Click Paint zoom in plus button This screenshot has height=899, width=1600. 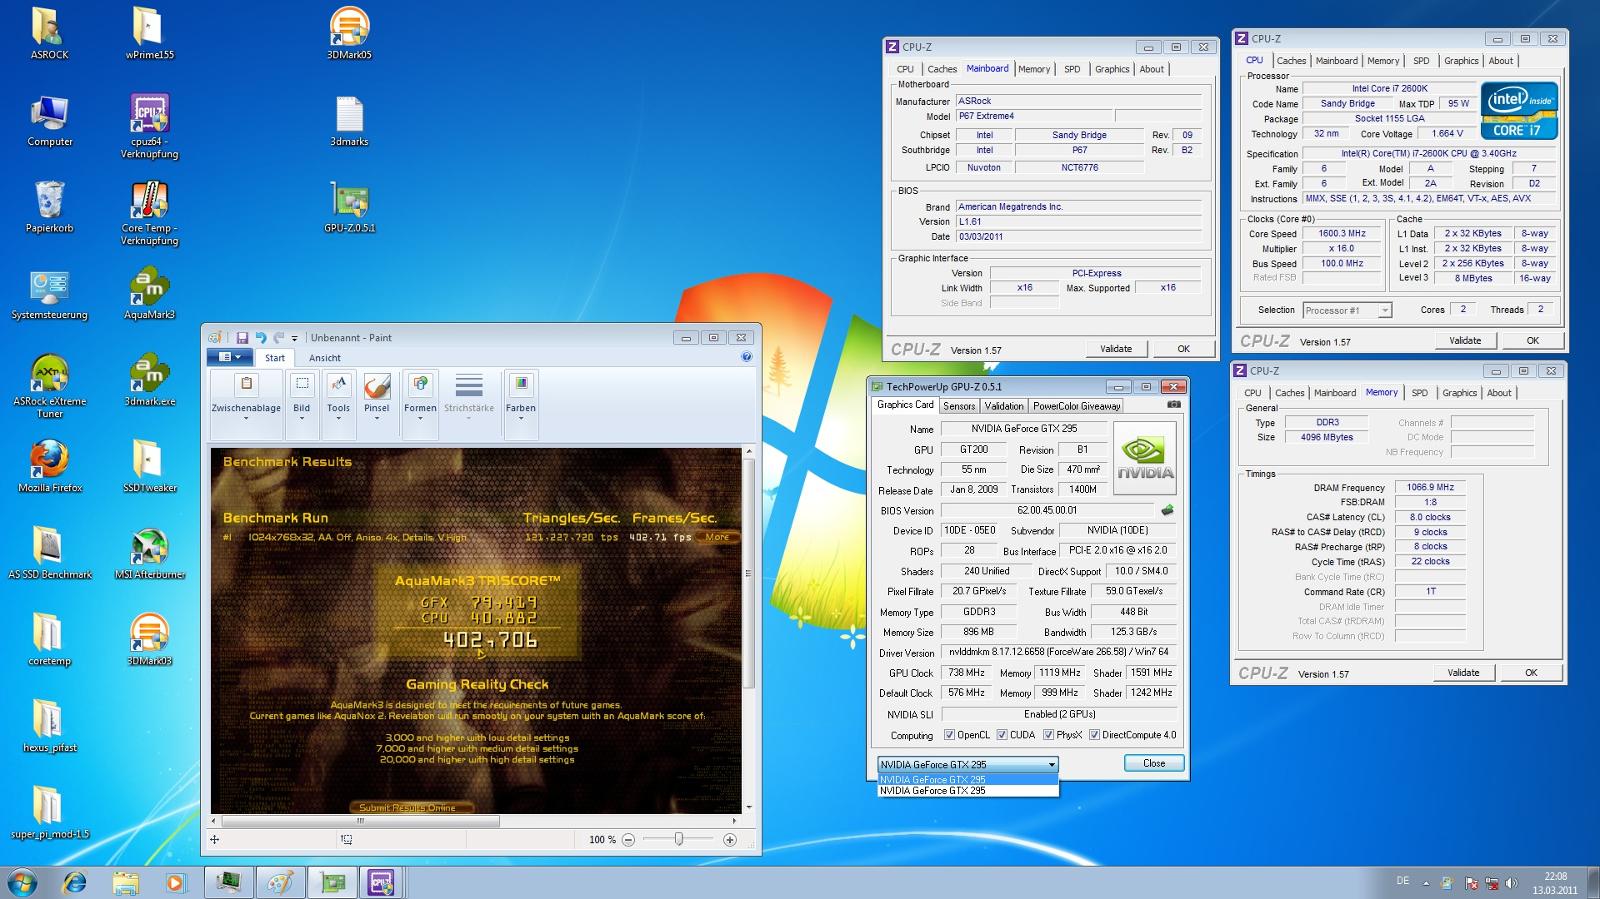(x=730, y=840)
